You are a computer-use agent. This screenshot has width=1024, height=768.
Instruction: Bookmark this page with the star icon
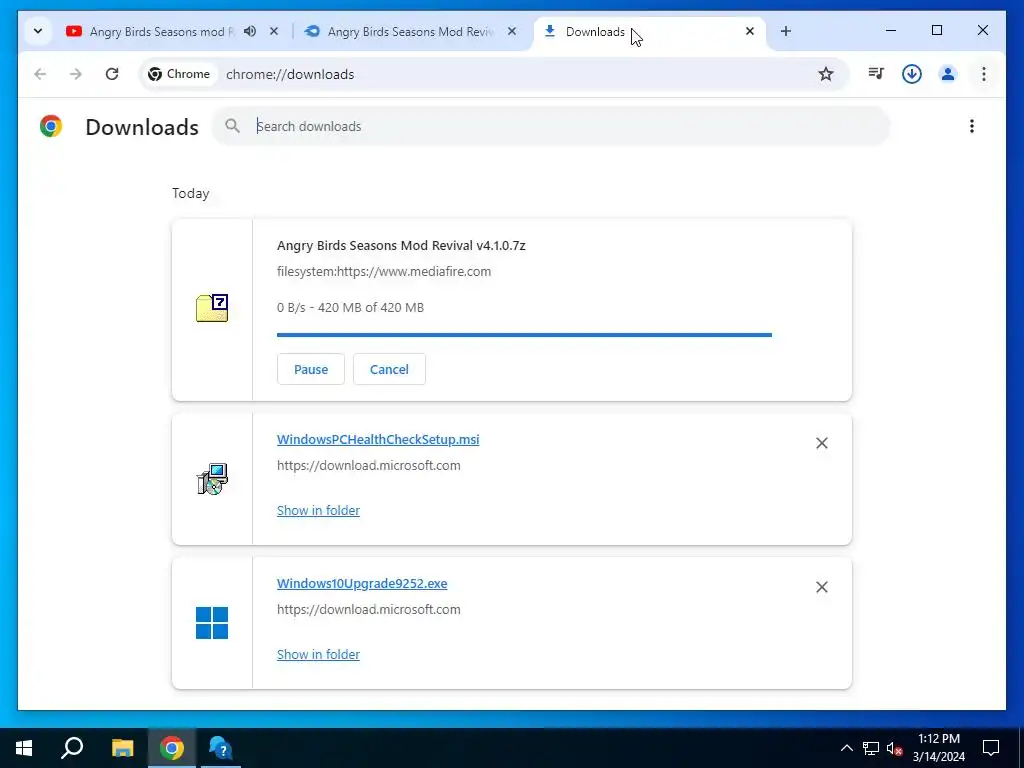click(x=826, y=74)
